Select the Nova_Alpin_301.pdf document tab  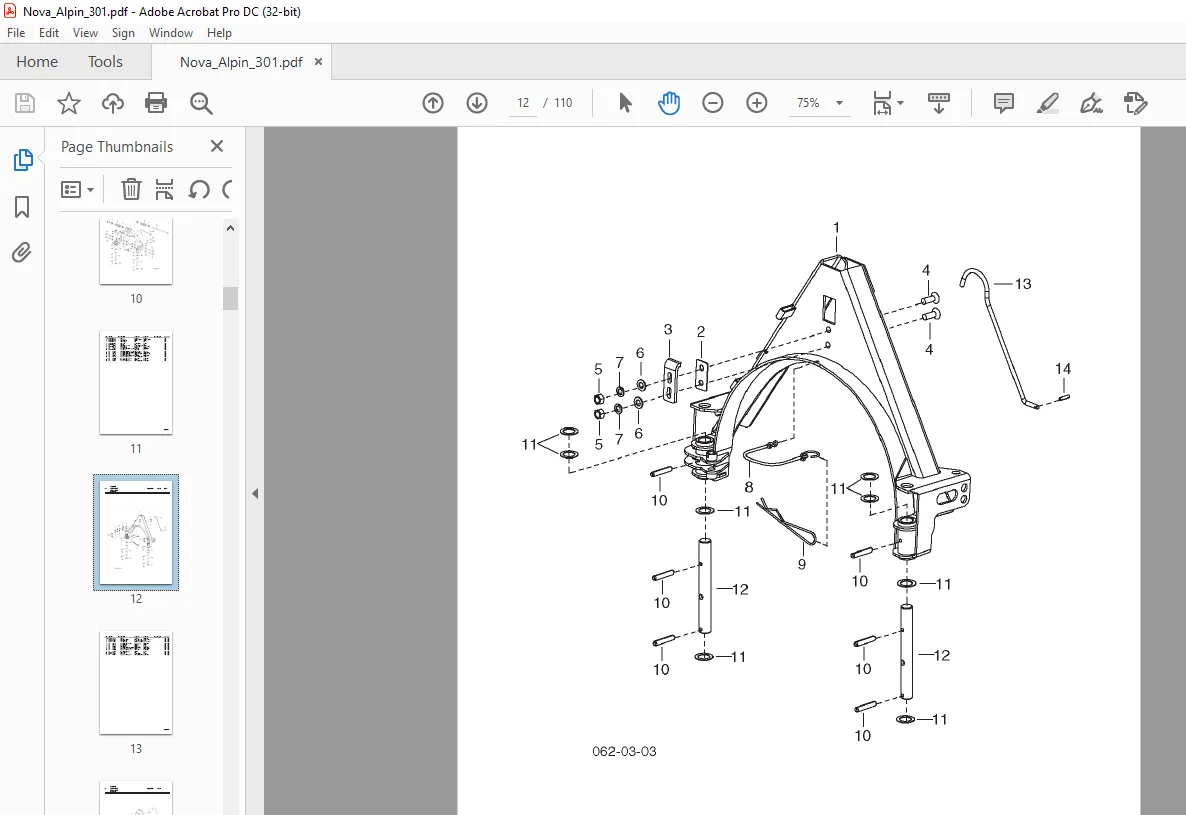pyautogui.click(x=241, y=62)
